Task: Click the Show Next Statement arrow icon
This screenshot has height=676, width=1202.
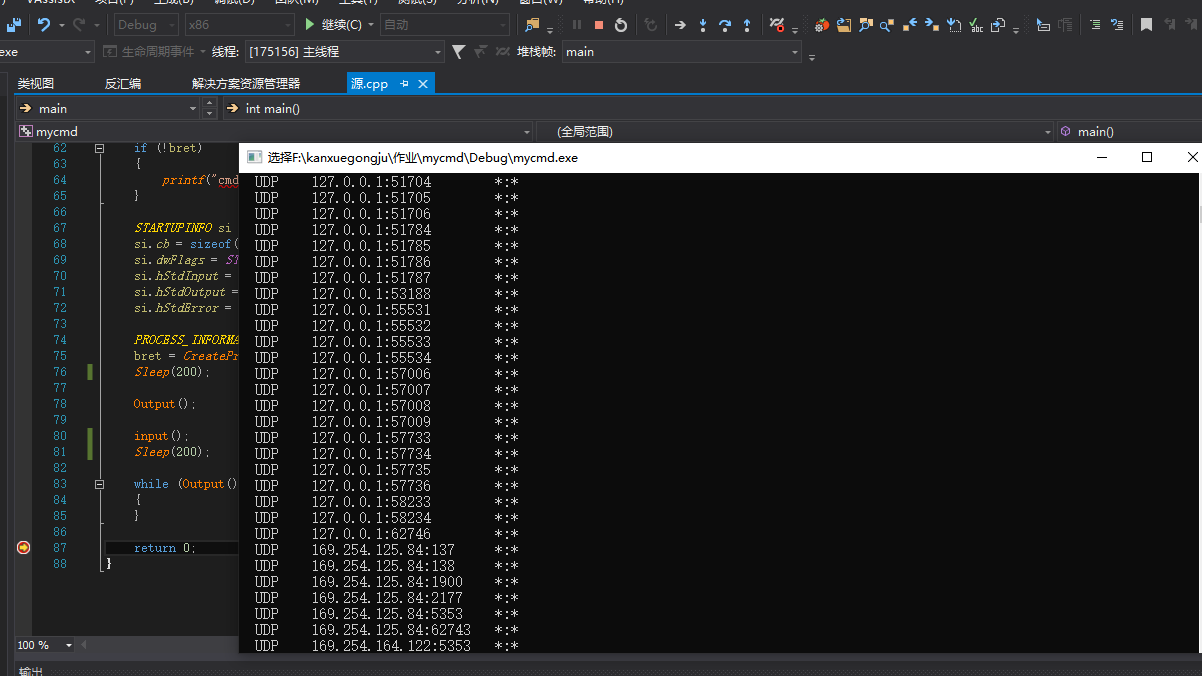Action: pyautogui.click(x=680, y=24)
